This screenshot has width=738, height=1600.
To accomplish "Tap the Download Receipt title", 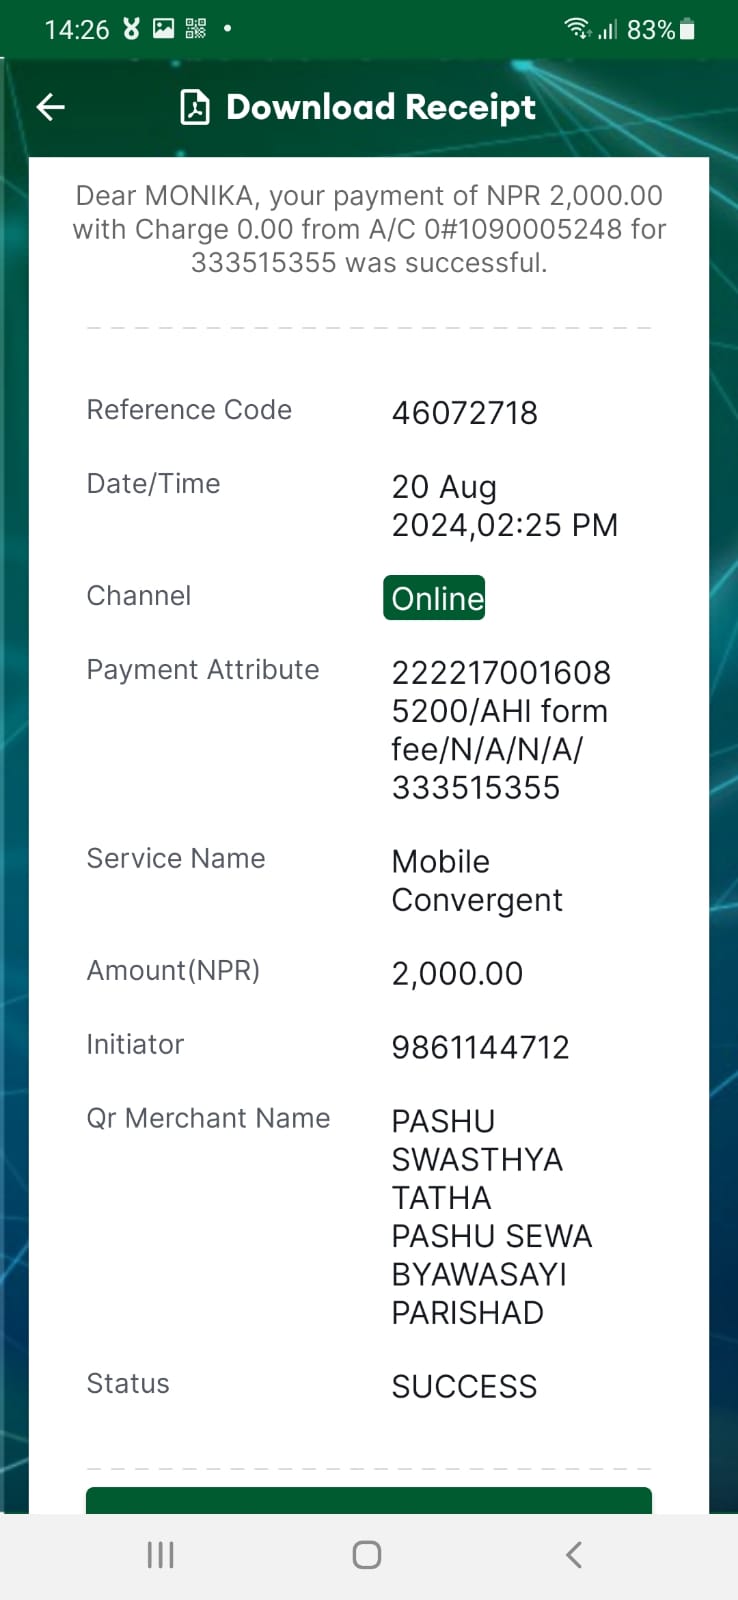I will 381,107.
